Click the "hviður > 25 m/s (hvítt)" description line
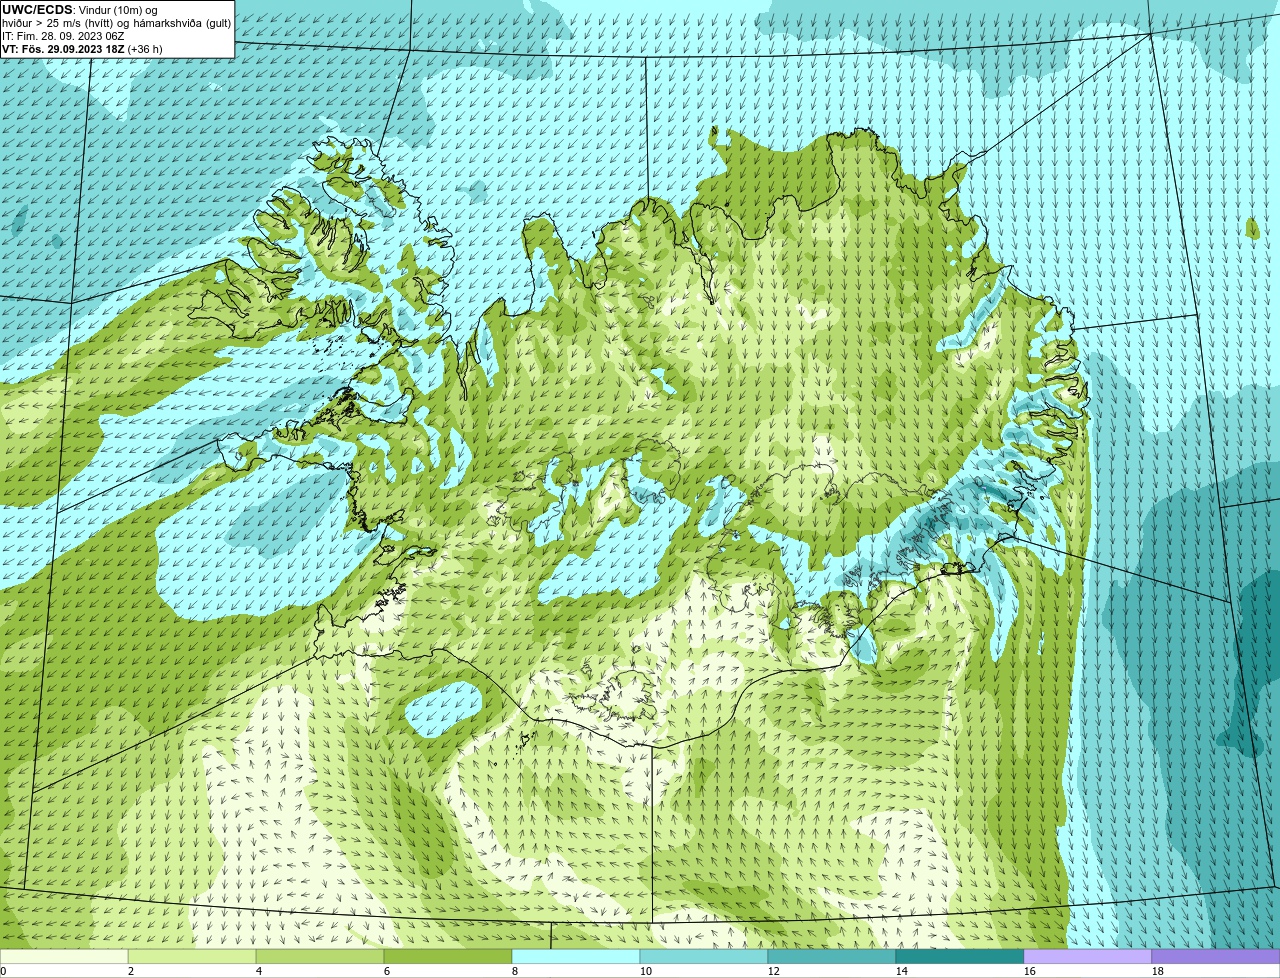Viewport: 1280px width, 978px height. [x=117, y=23]
